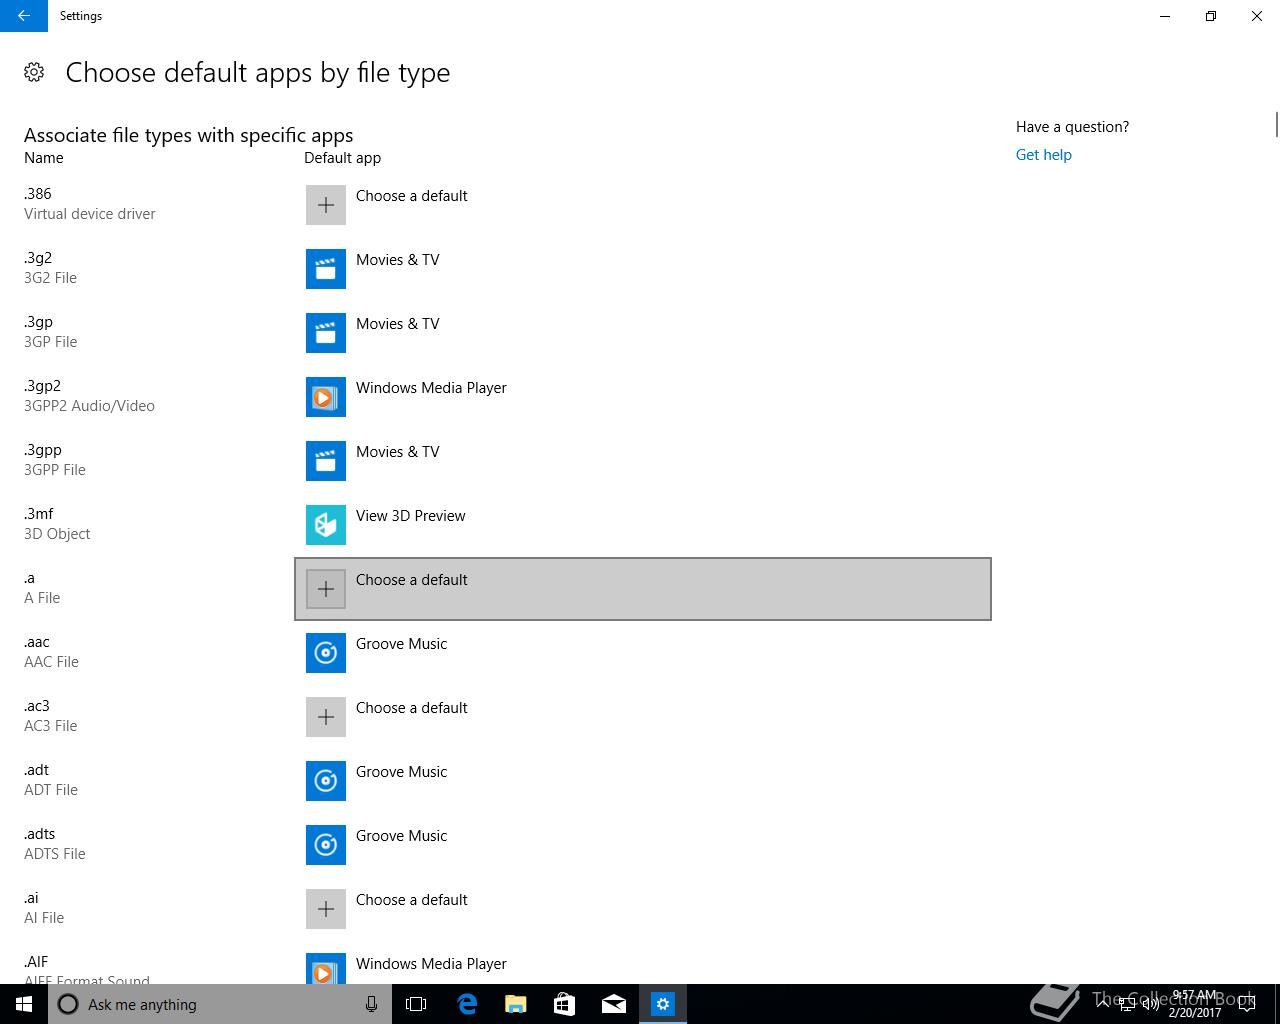Select the .3mf 3D Object entry

coord(57,524)
